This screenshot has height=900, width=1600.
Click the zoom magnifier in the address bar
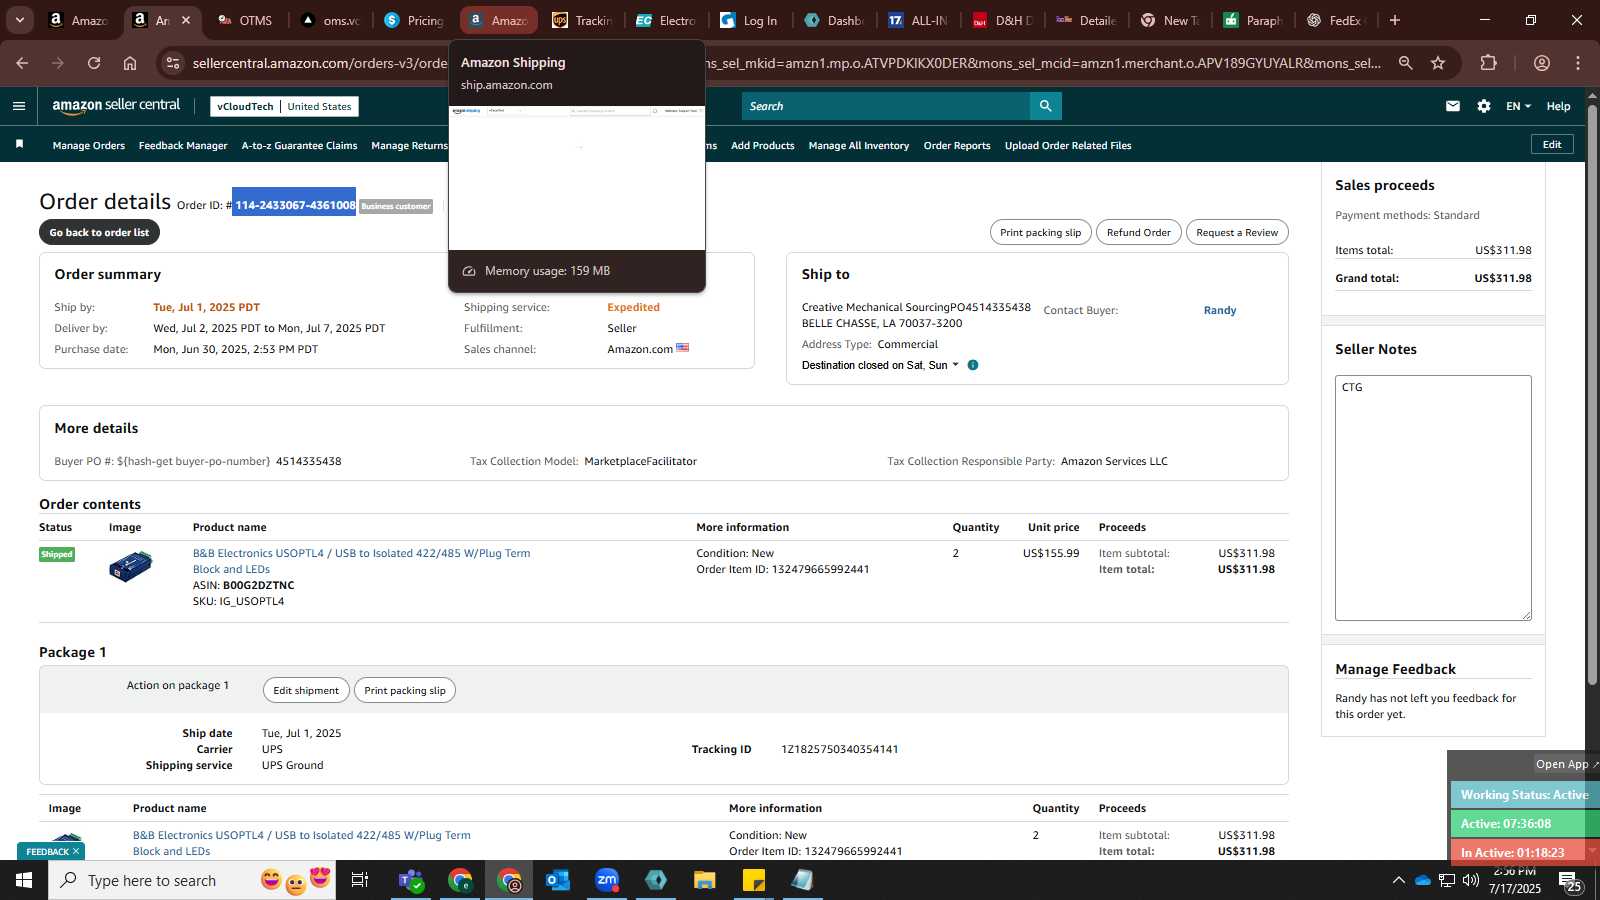[x=1405, y=63]
